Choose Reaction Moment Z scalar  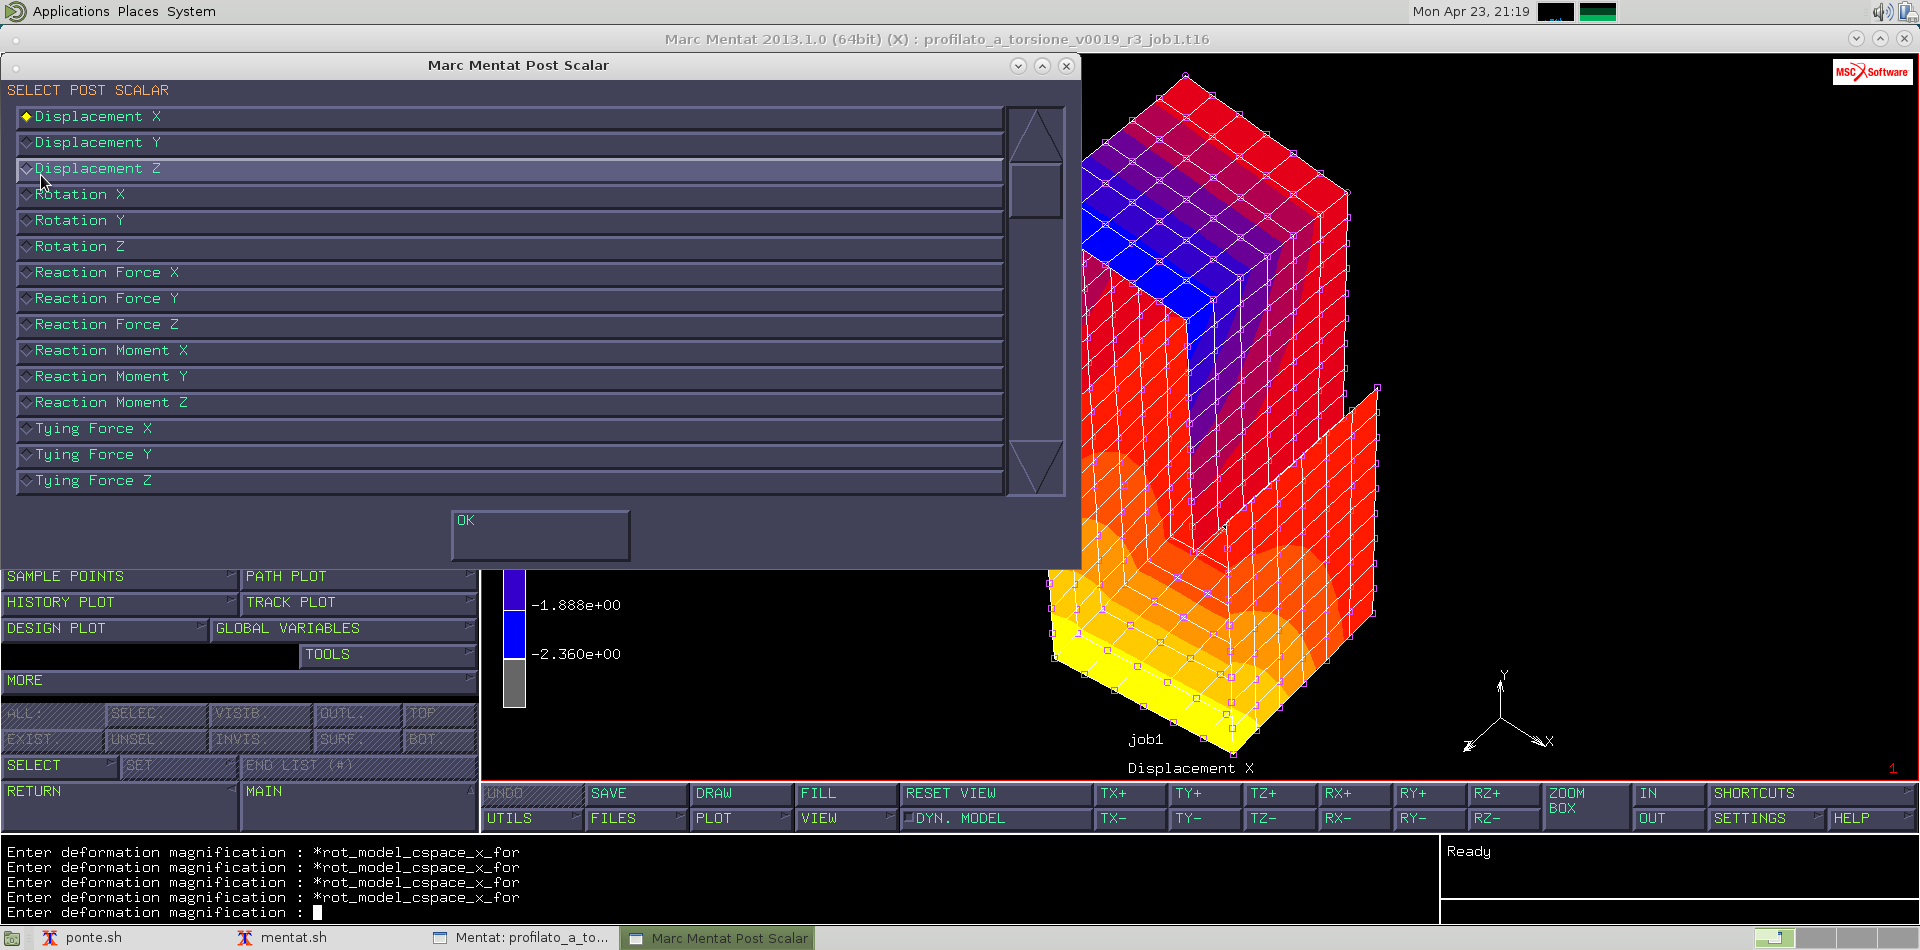tap(510, 404)
